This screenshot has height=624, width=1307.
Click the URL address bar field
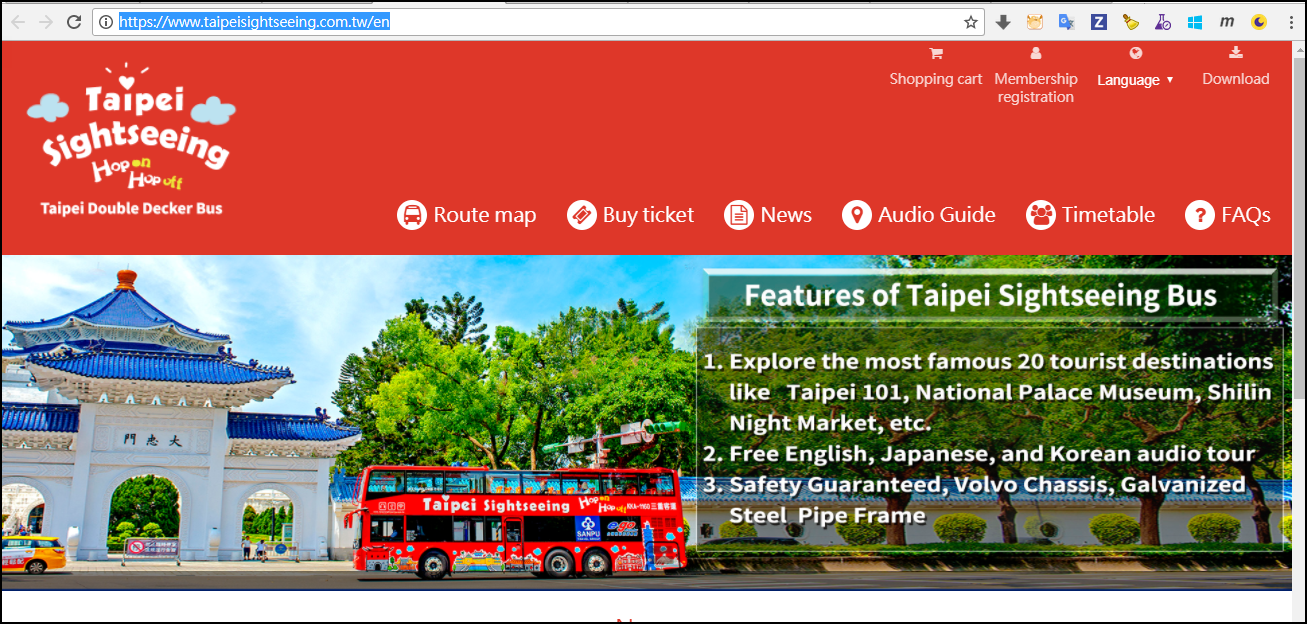click(540, 22)
